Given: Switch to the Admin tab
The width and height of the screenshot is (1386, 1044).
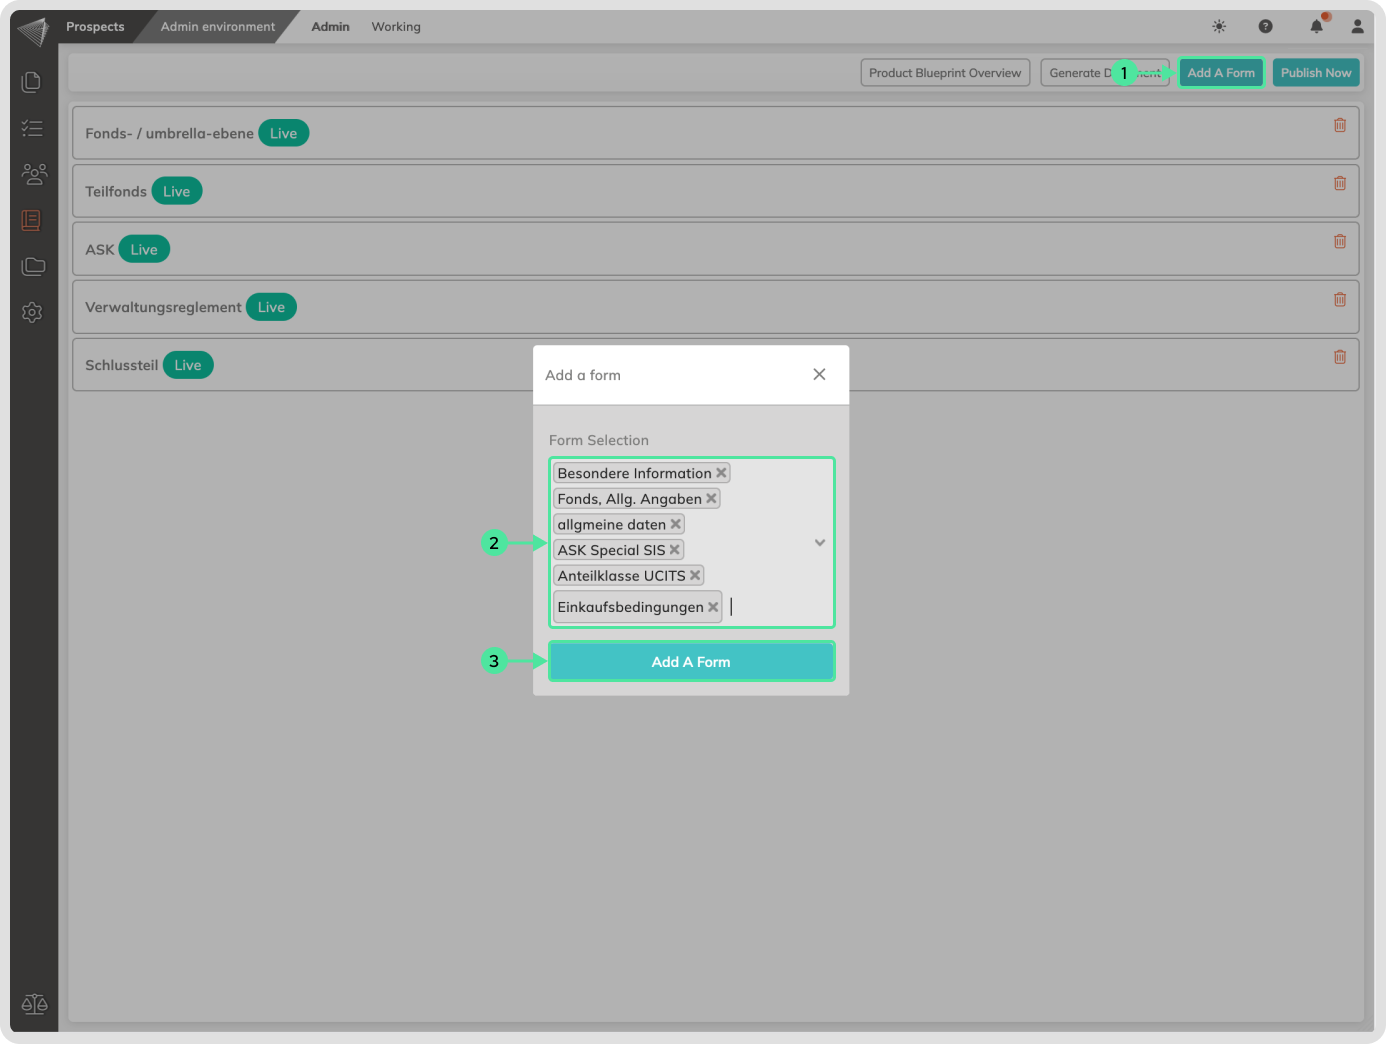Looking at the screenshot, I should 330,27.
